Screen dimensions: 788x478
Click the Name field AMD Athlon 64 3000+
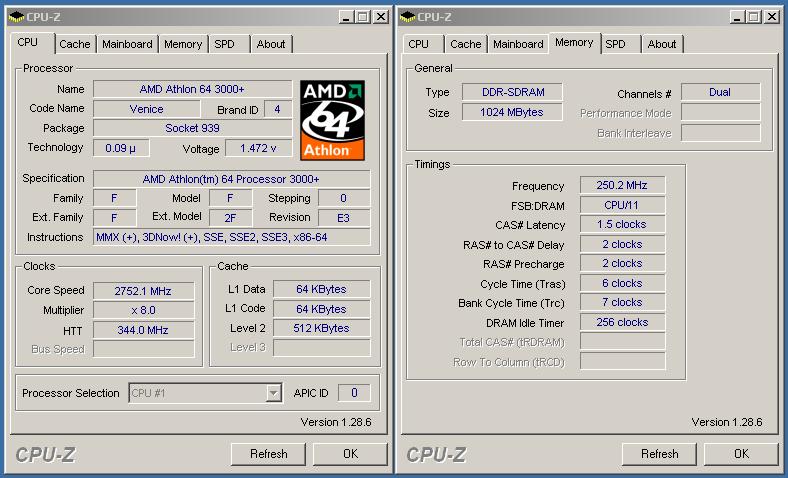(x=192, y=89)
